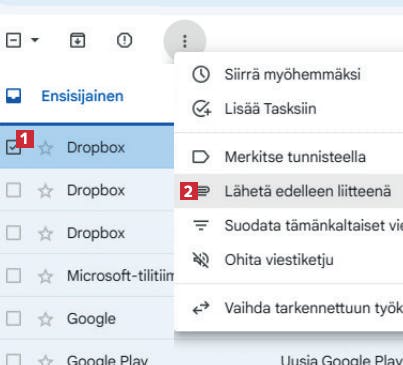Star the third Dropbox email
Screen dimensions: 403x365
[45, 233]
